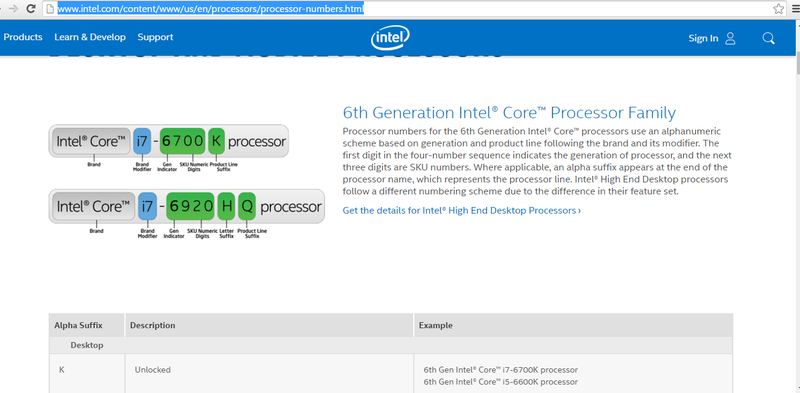
Task: Go forward with the browser arrow
Action: [14, 8]
